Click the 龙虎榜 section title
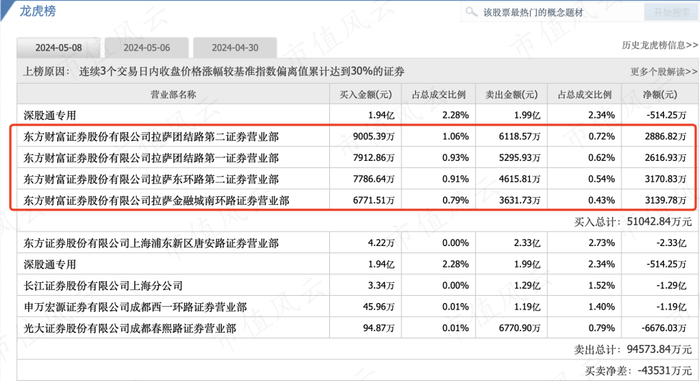This screenshot has width=700, height=381. coord(38,11)
